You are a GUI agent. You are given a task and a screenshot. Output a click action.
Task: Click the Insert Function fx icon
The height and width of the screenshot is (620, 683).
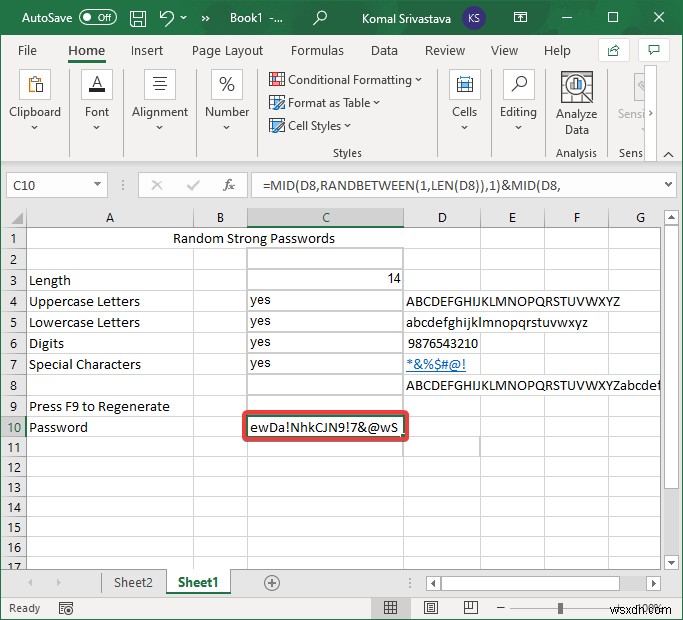point(229,185)
